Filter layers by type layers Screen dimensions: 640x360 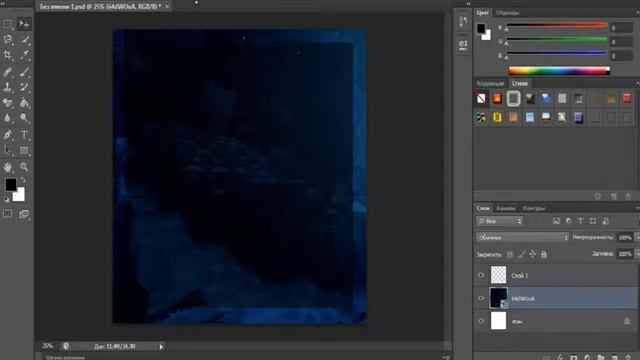coord(580,221)
